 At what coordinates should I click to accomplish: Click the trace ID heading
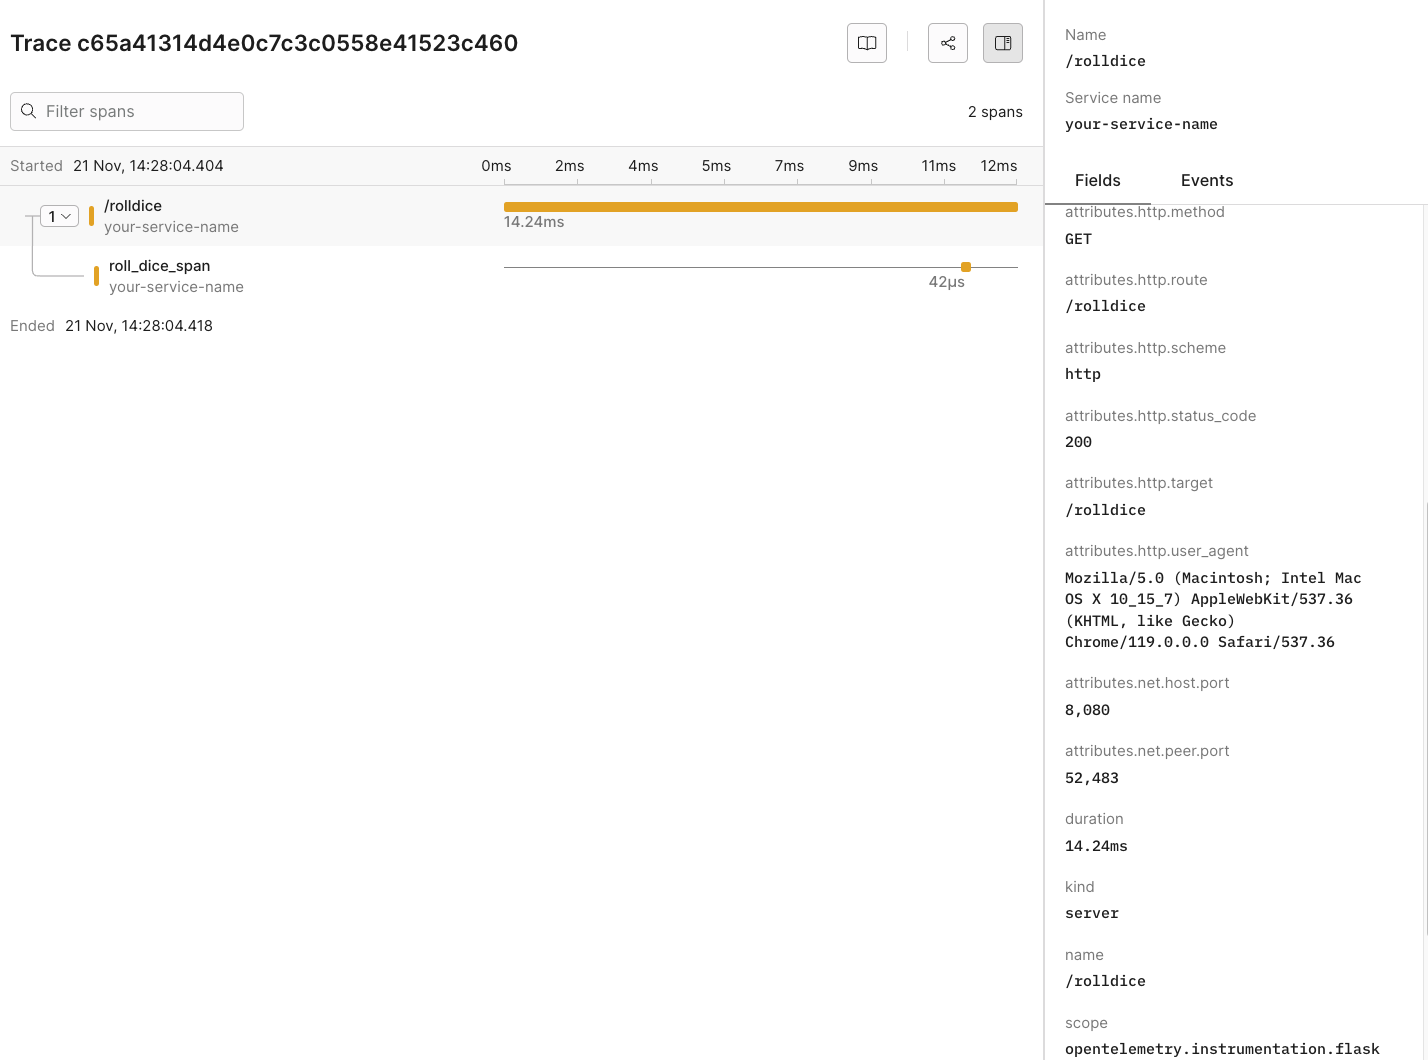coord(264,43)
